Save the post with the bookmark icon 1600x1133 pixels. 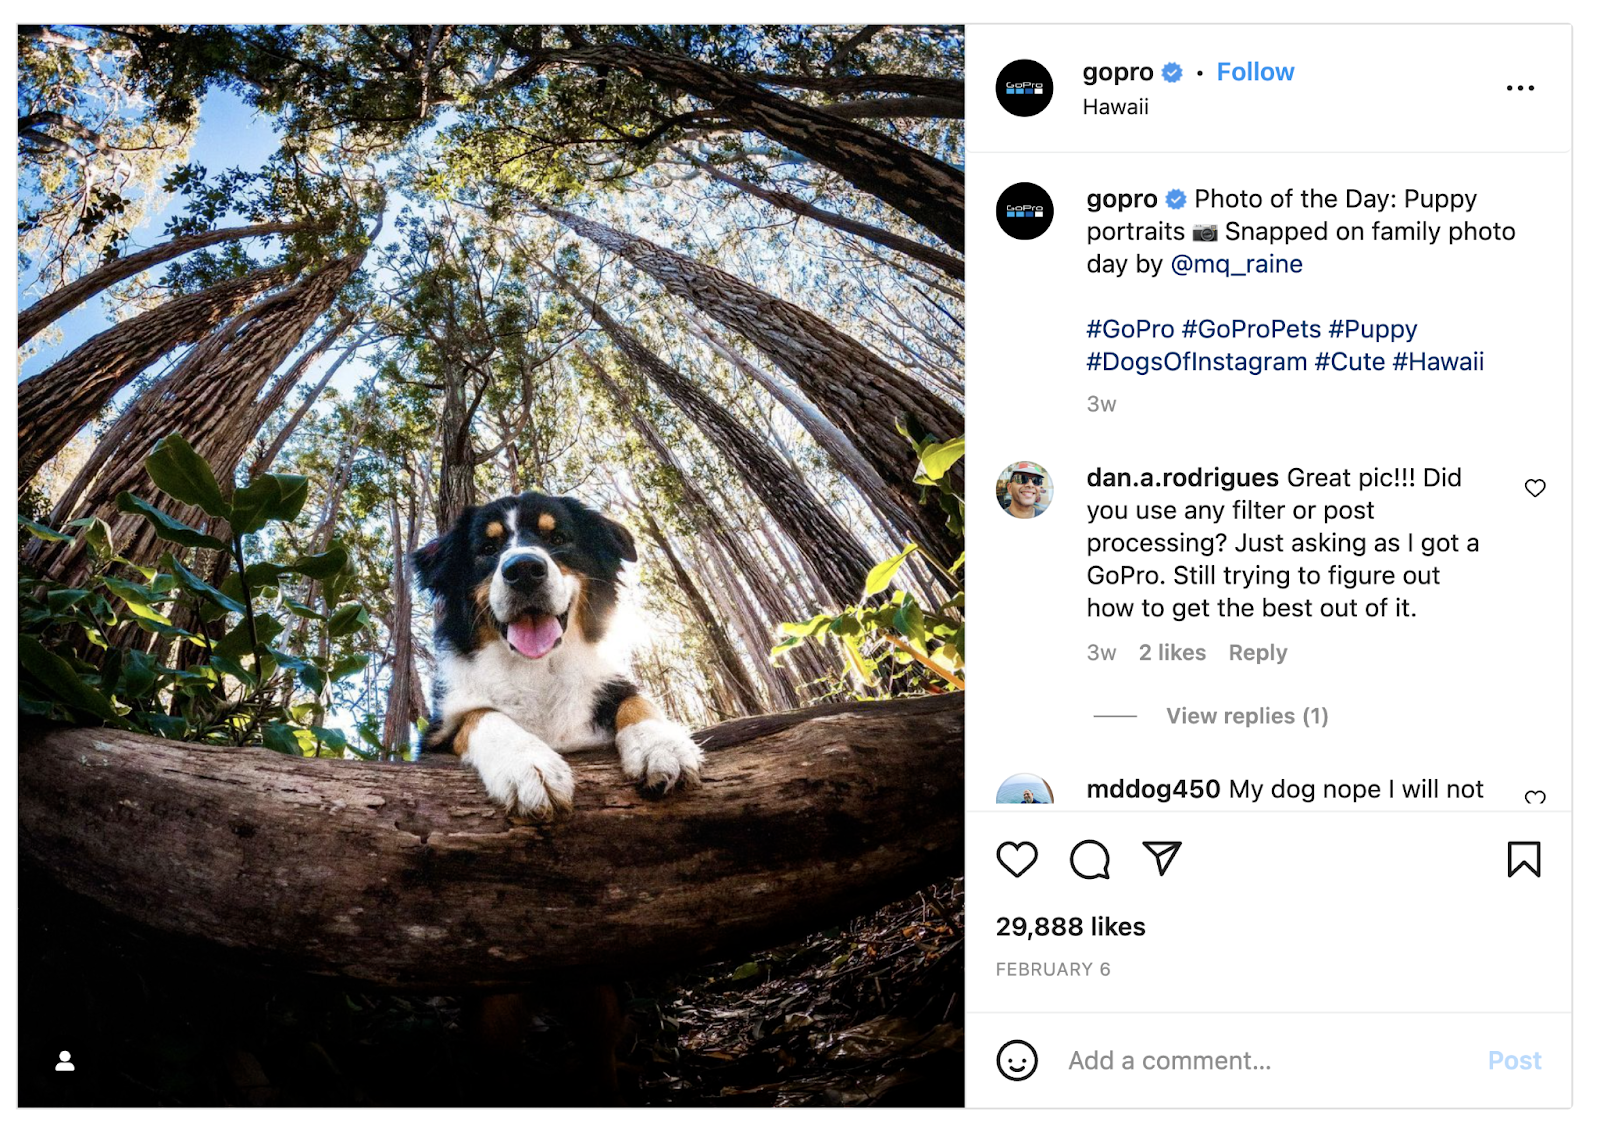coord(1523,859)
